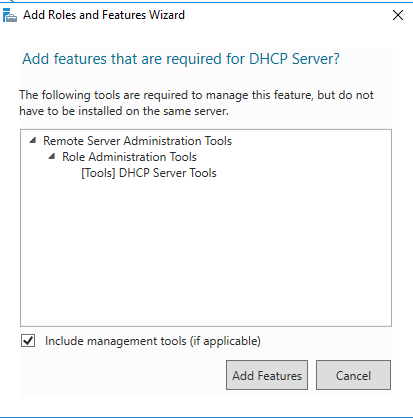Image resolution: width=413 pixels, height=418 pixels.
Task: Select the Role Administration Tools tree item
Action: point(129,157)
